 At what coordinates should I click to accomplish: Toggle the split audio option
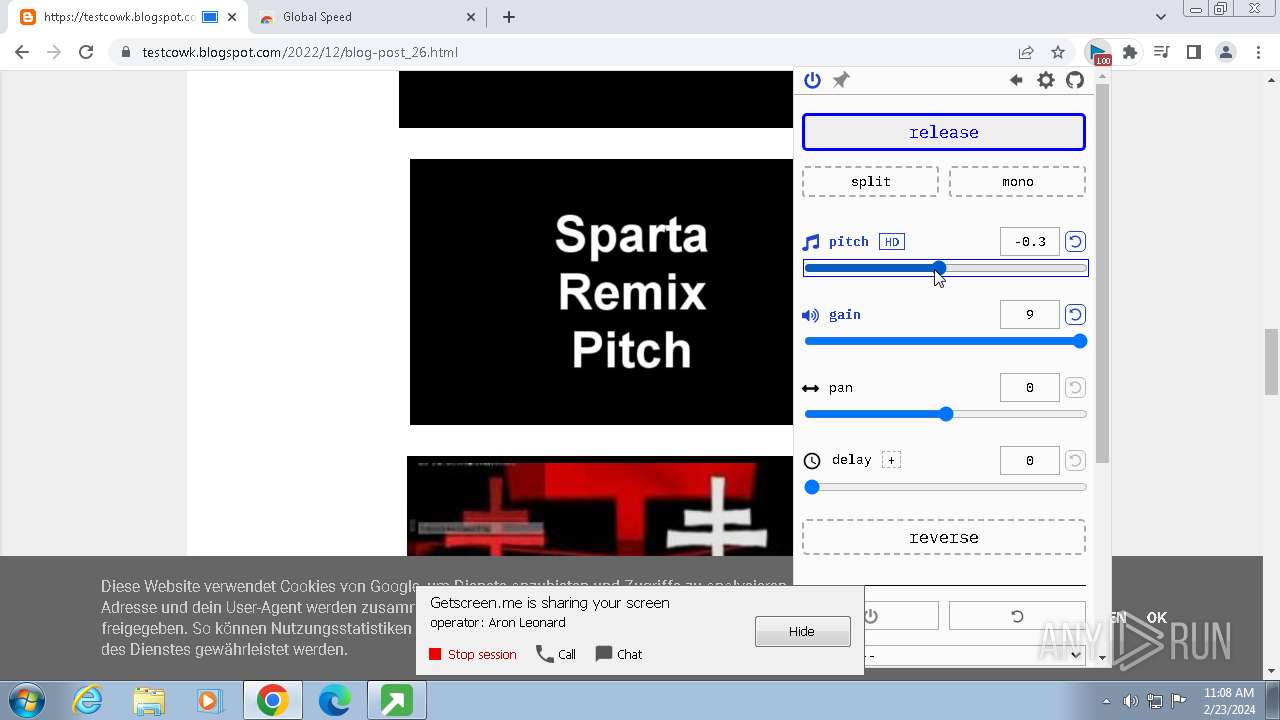coord(870,181)
